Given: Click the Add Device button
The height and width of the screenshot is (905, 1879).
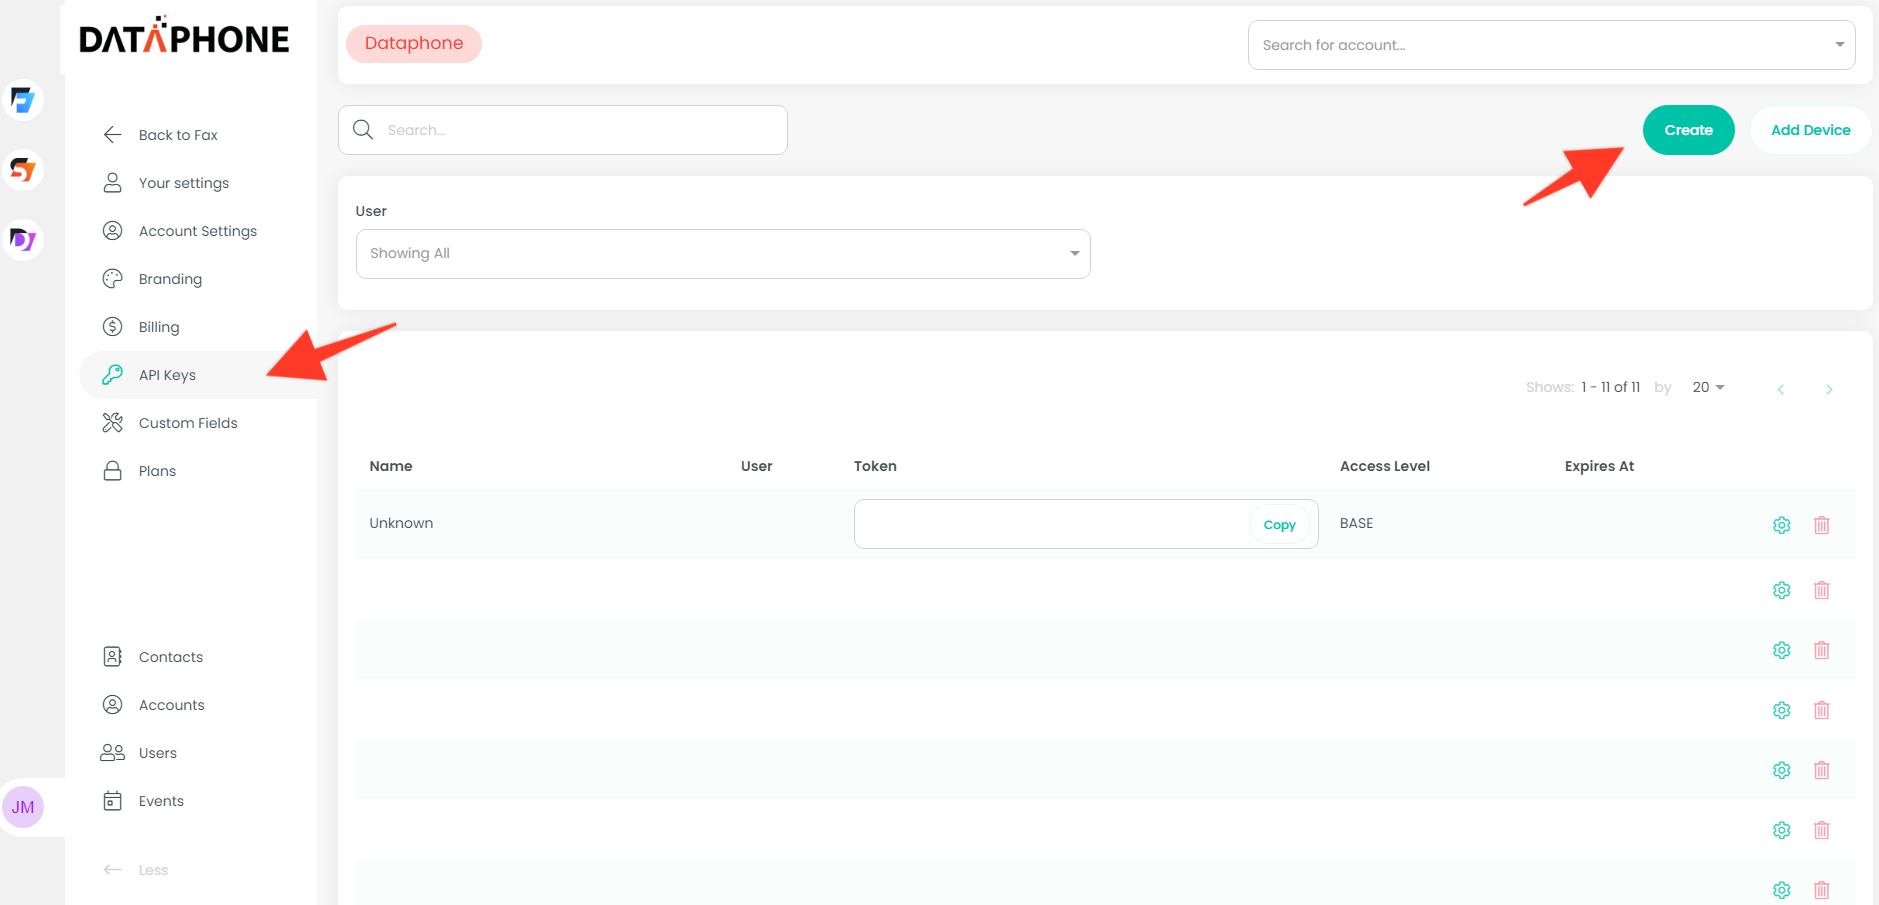Looking at the screenshot, I should (1810, 130).
